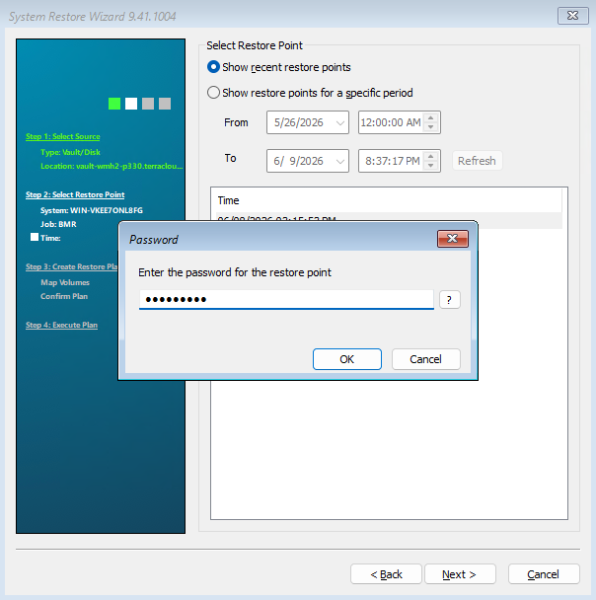This screenshot has width=596, height=600.
Task: Confirm password with the OK button
Action: [347, 359]
